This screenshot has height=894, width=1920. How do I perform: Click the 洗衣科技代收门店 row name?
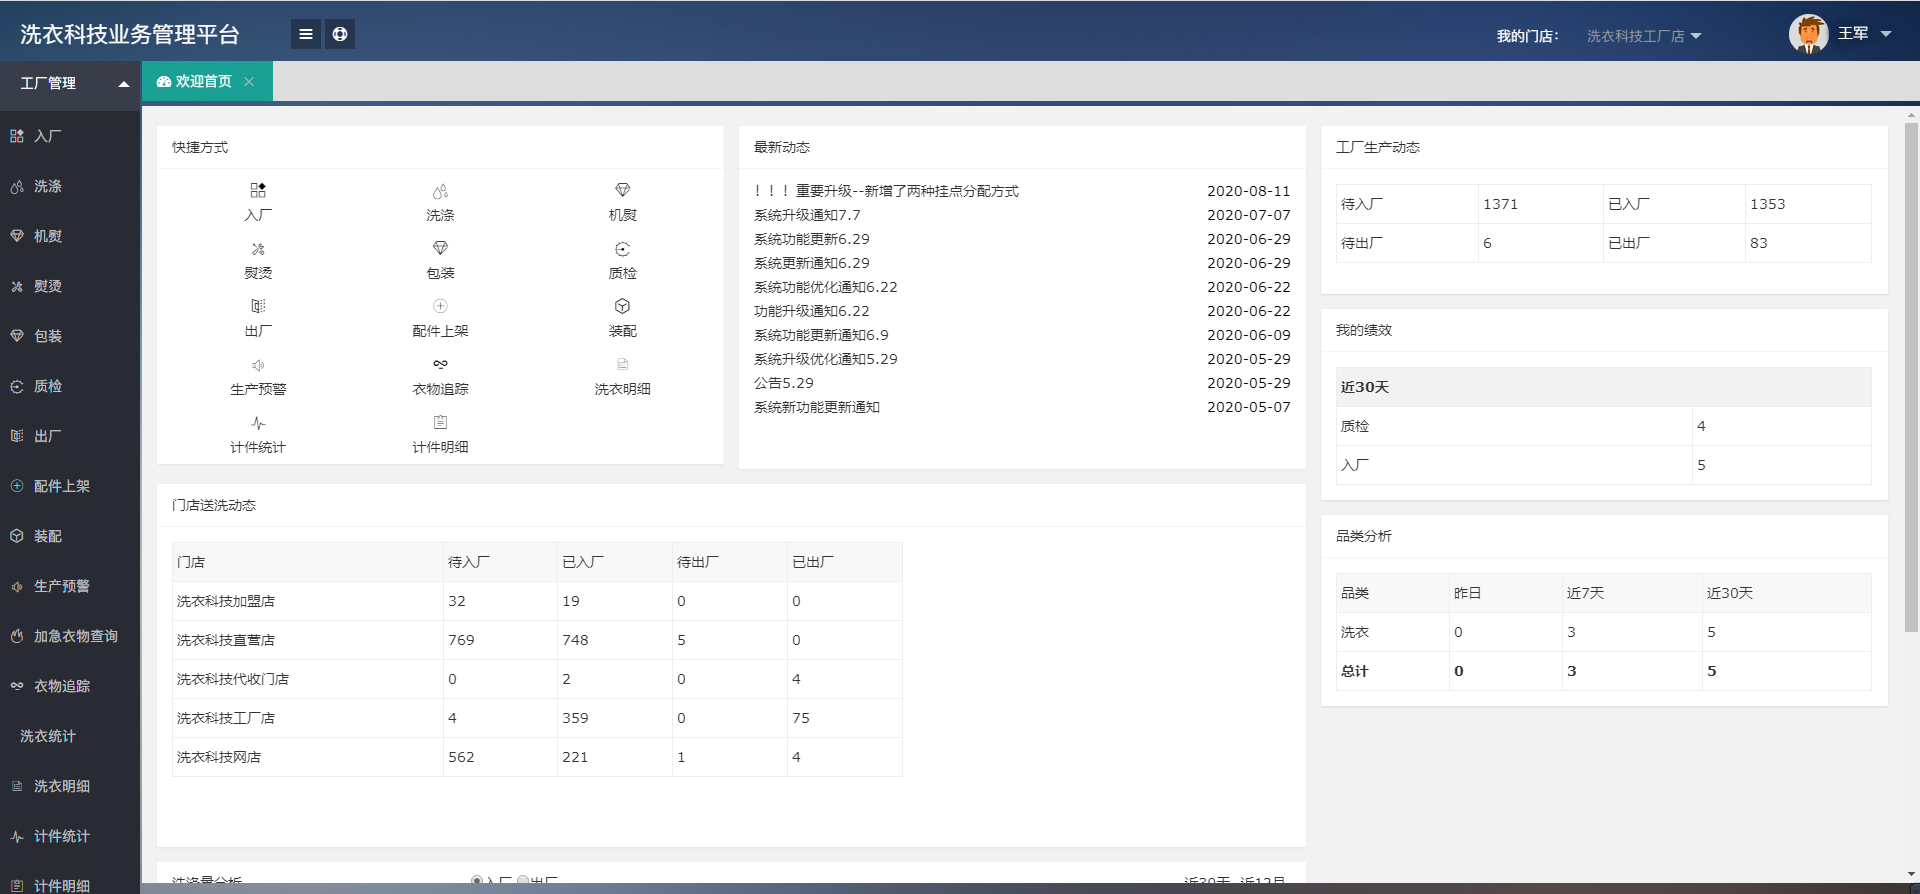click(x=233, y=679)
